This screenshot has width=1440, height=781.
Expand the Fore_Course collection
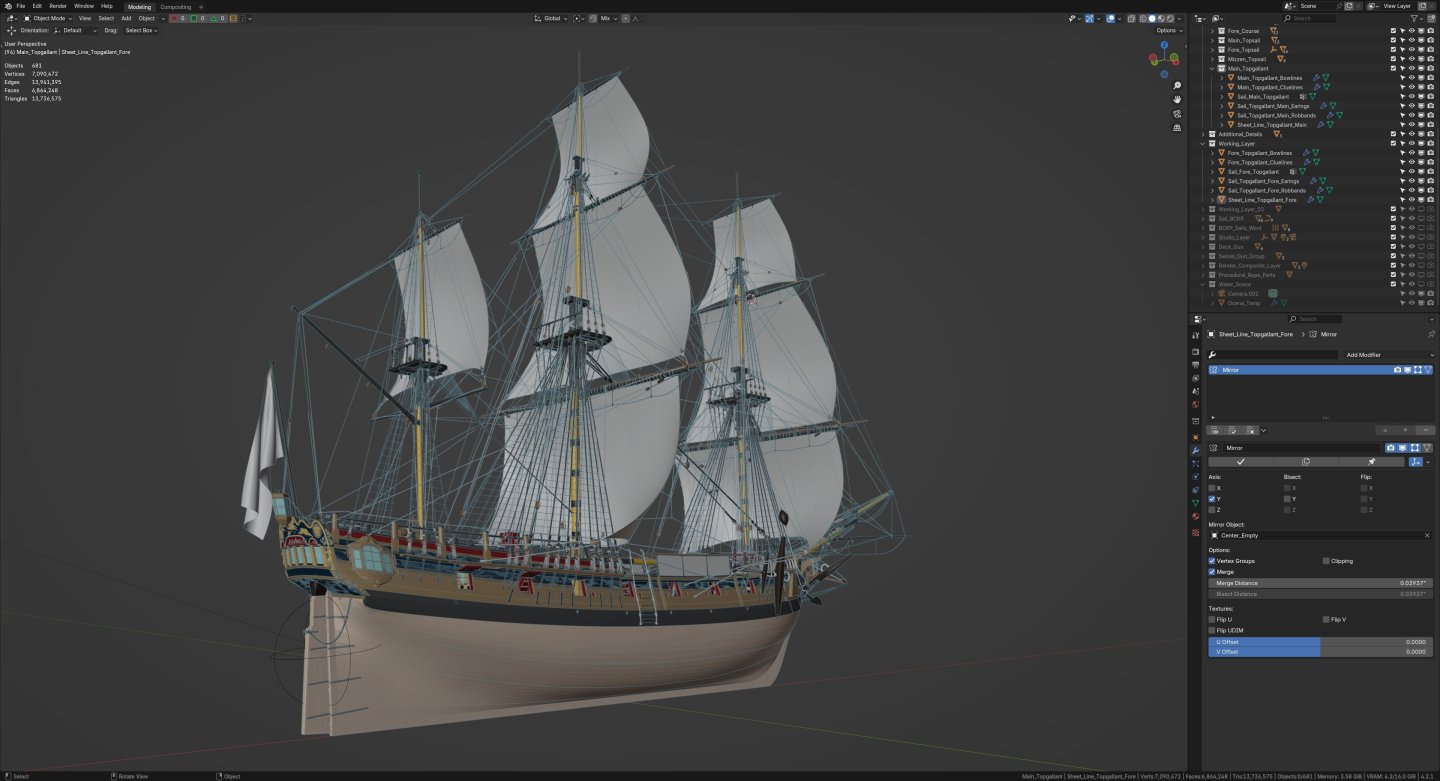coord(1212,31)
